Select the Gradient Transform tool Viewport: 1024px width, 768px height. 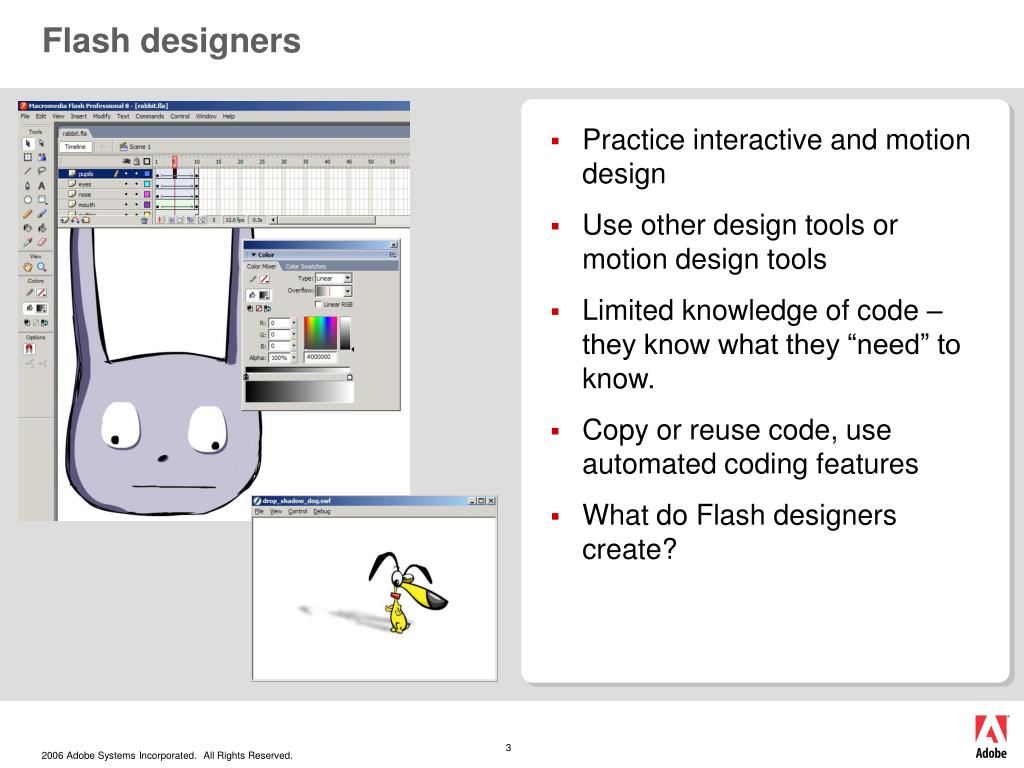[x=42, y=157]
